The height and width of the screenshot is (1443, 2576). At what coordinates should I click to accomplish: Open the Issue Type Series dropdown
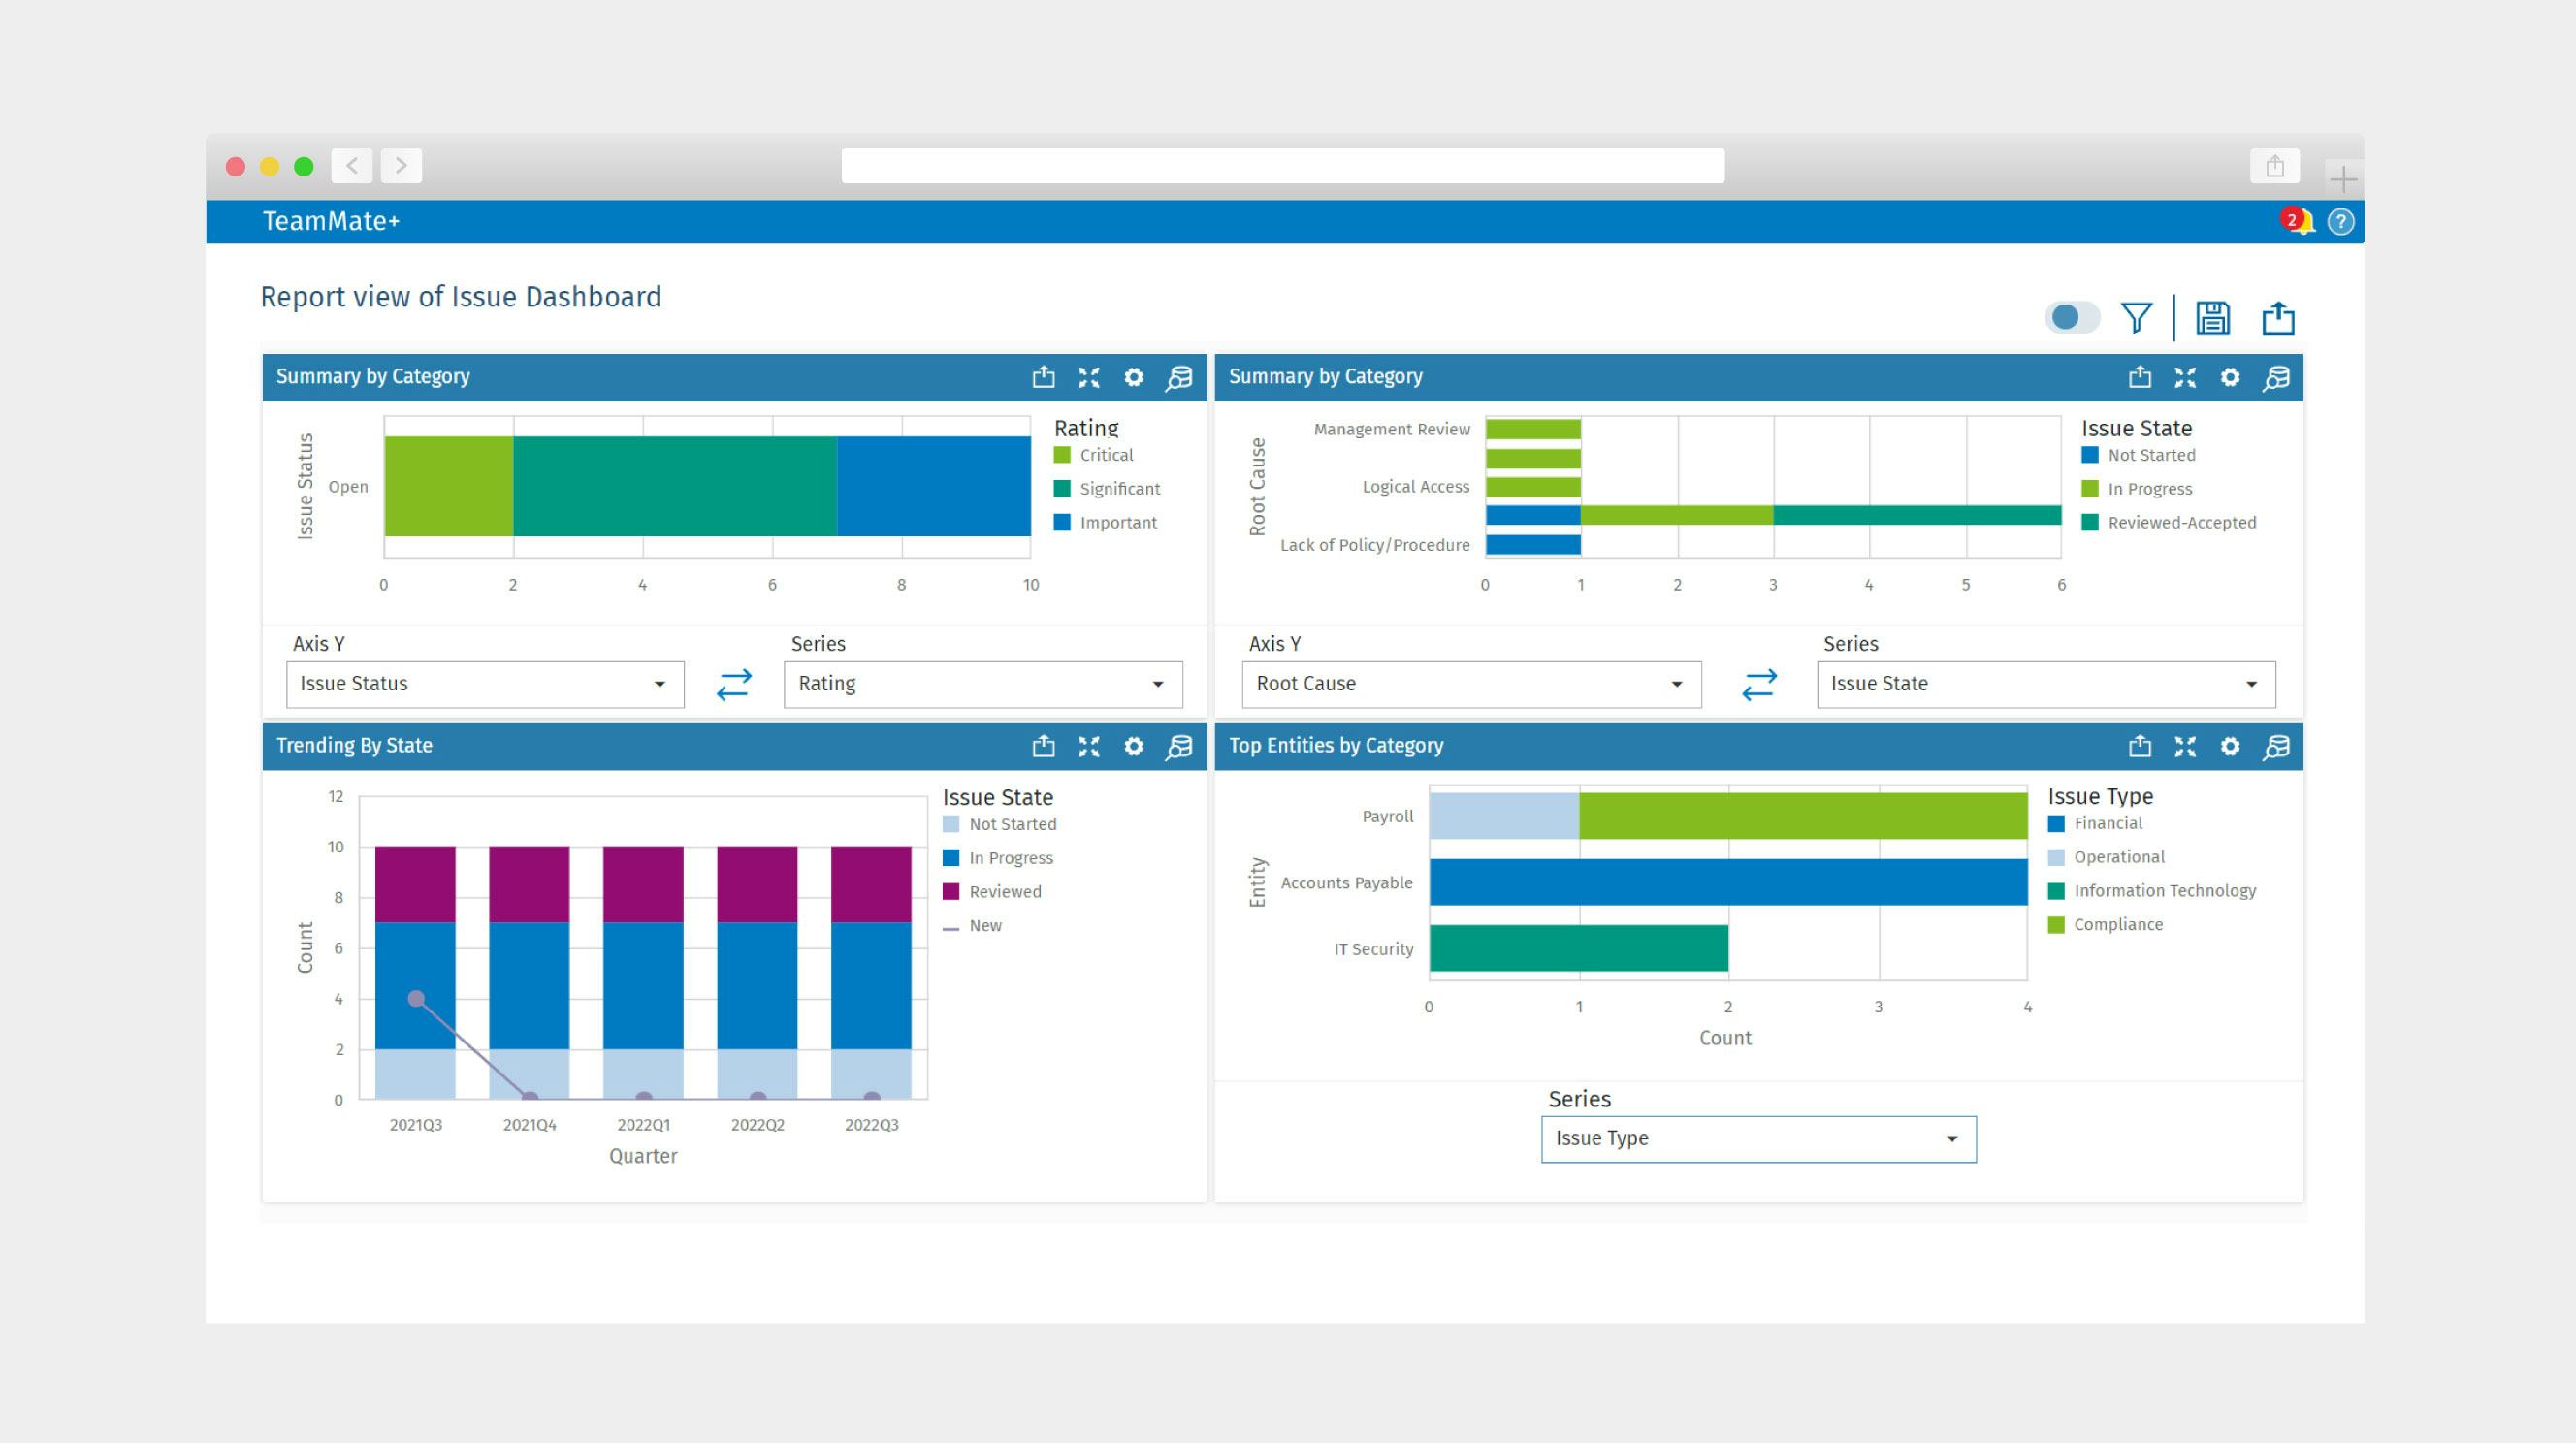[1756, 1138]
